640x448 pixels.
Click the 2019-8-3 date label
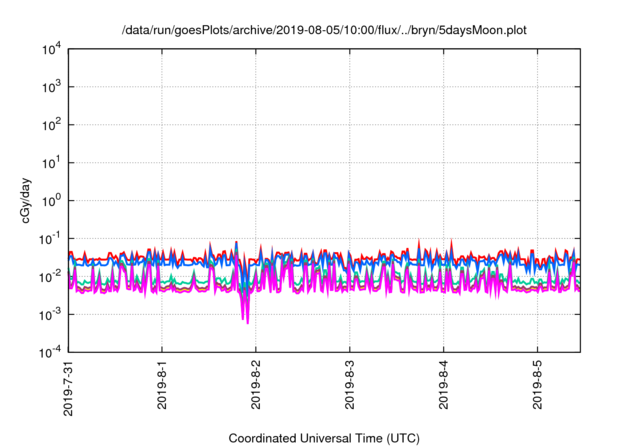(x=350, y=385)
